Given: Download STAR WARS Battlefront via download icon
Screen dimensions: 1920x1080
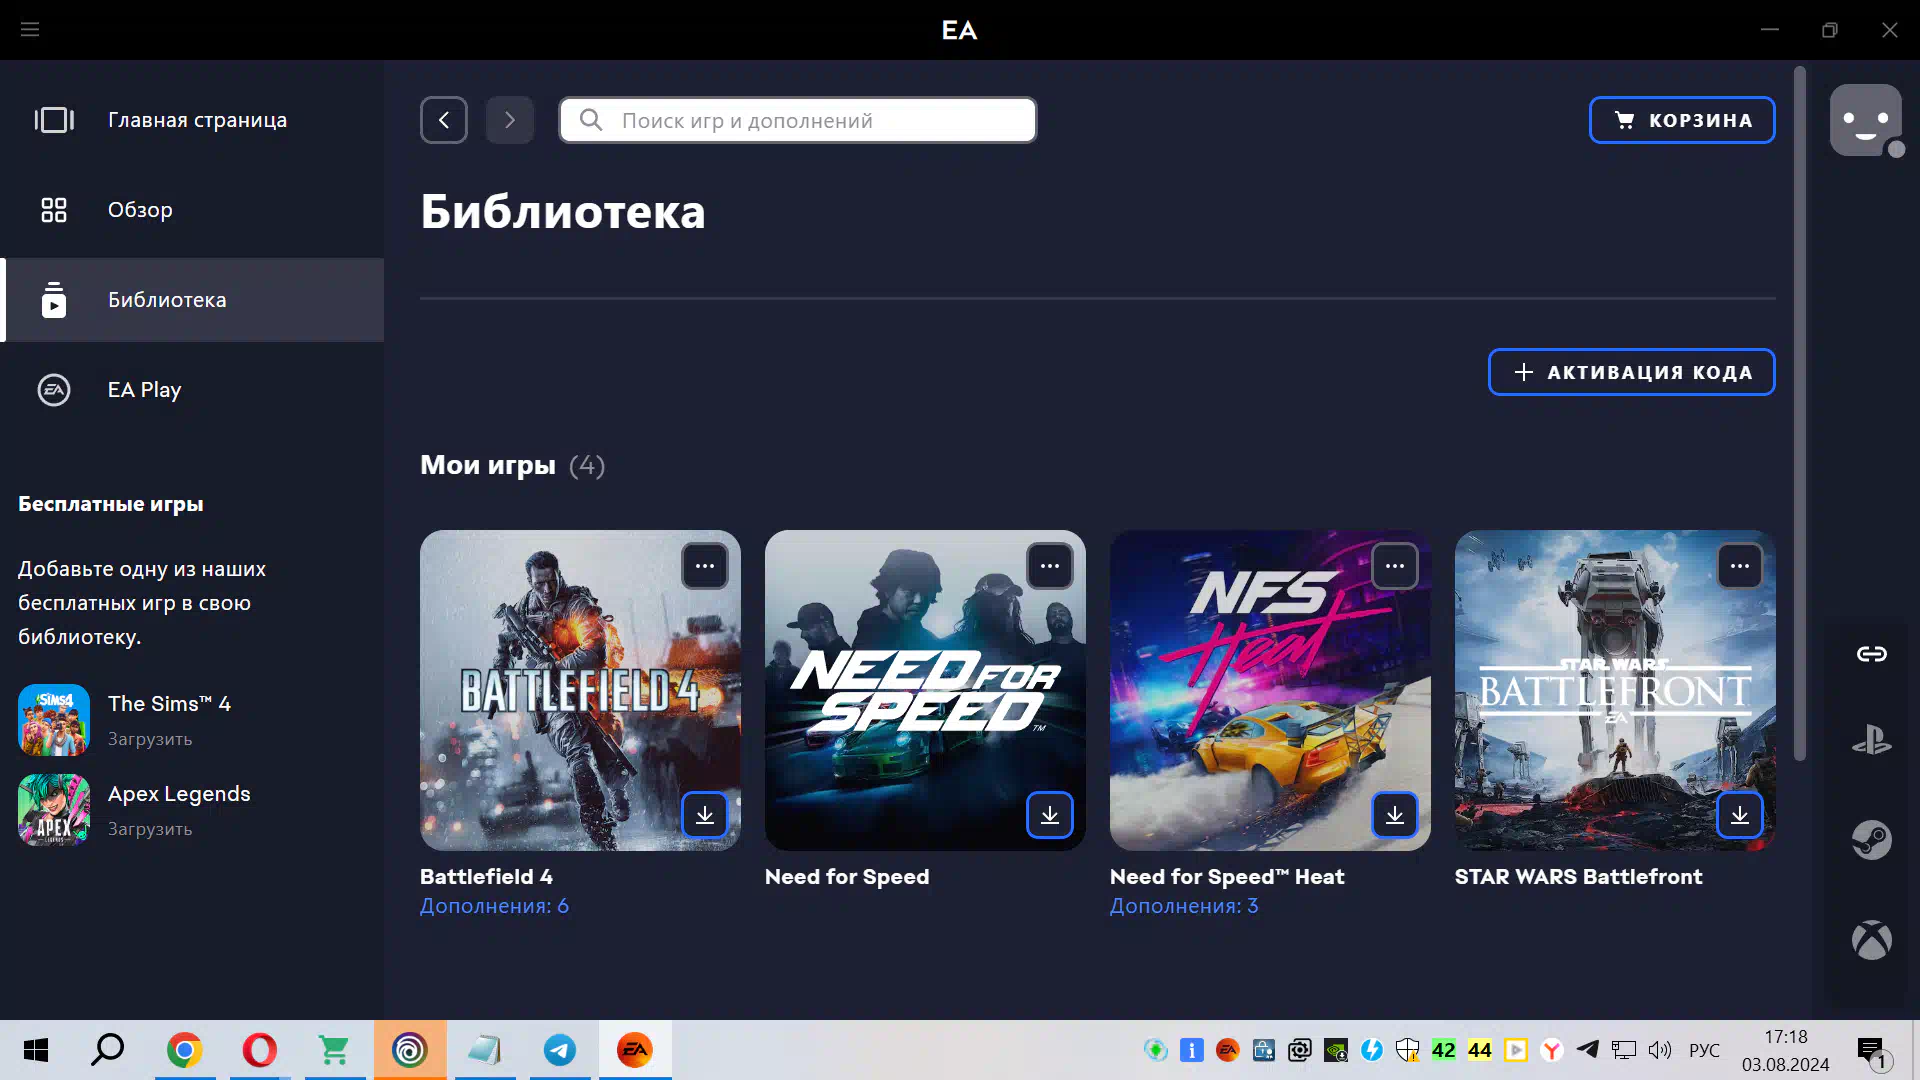Looking at the screenshot, I should [1739, 815].
